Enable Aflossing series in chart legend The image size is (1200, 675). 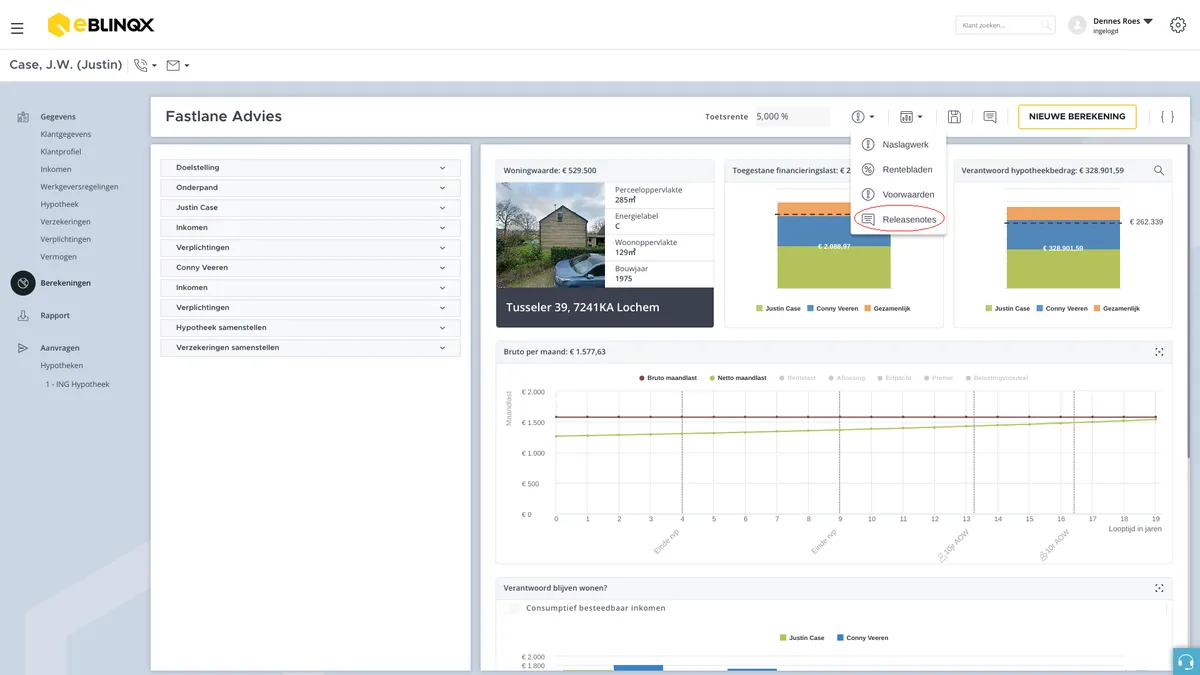pos(846,378)
